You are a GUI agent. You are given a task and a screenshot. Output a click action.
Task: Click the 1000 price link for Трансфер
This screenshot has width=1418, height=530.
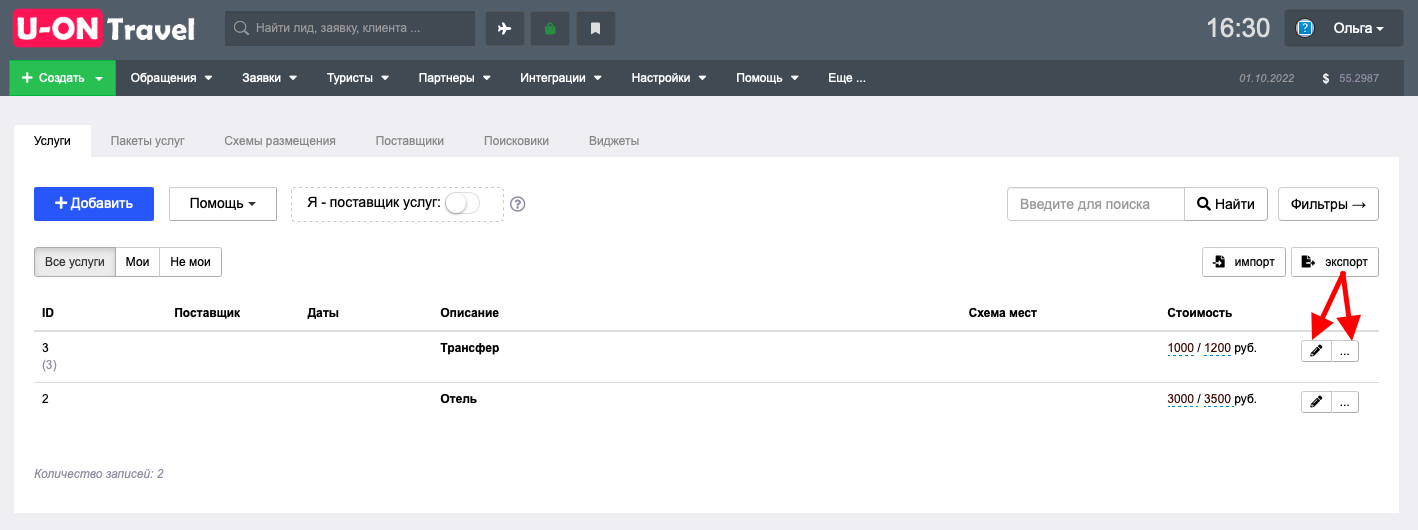[1181, 348]
